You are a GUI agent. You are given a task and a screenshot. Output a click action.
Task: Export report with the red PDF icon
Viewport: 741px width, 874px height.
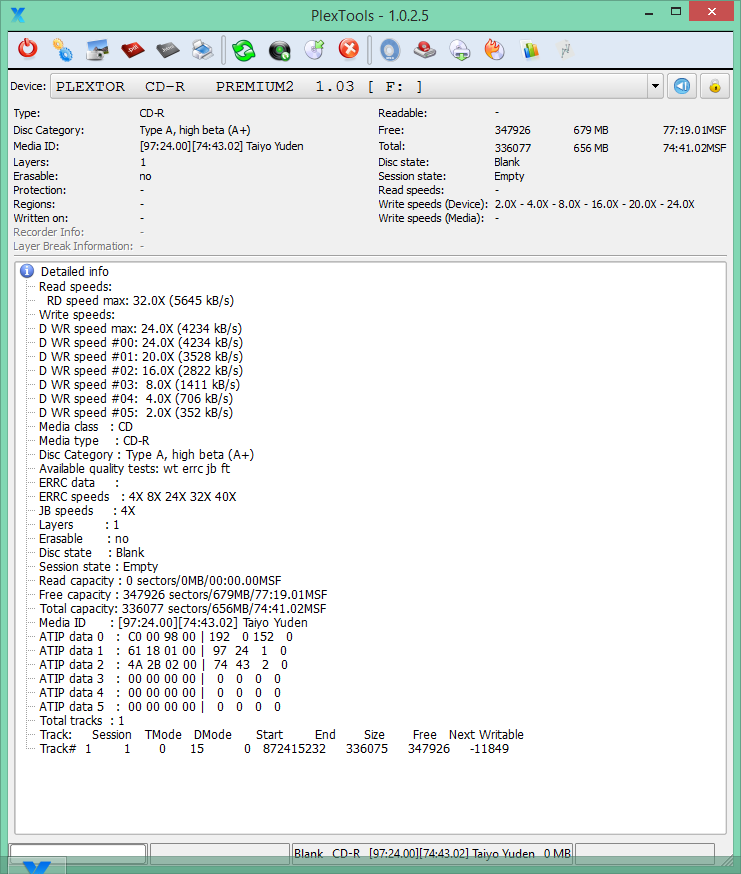[132, 50]
